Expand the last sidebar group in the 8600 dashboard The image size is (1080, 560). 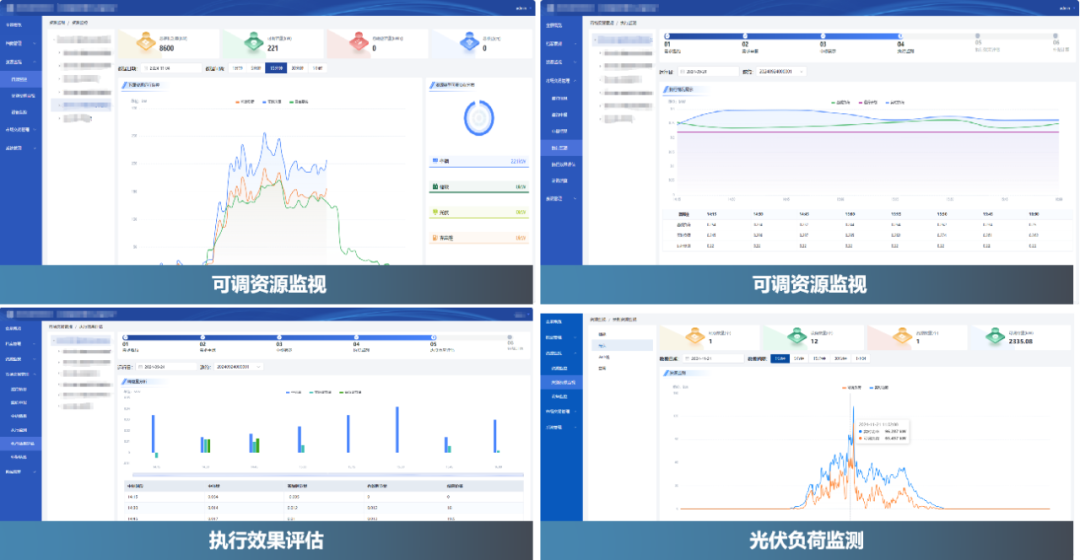(21, 148)
